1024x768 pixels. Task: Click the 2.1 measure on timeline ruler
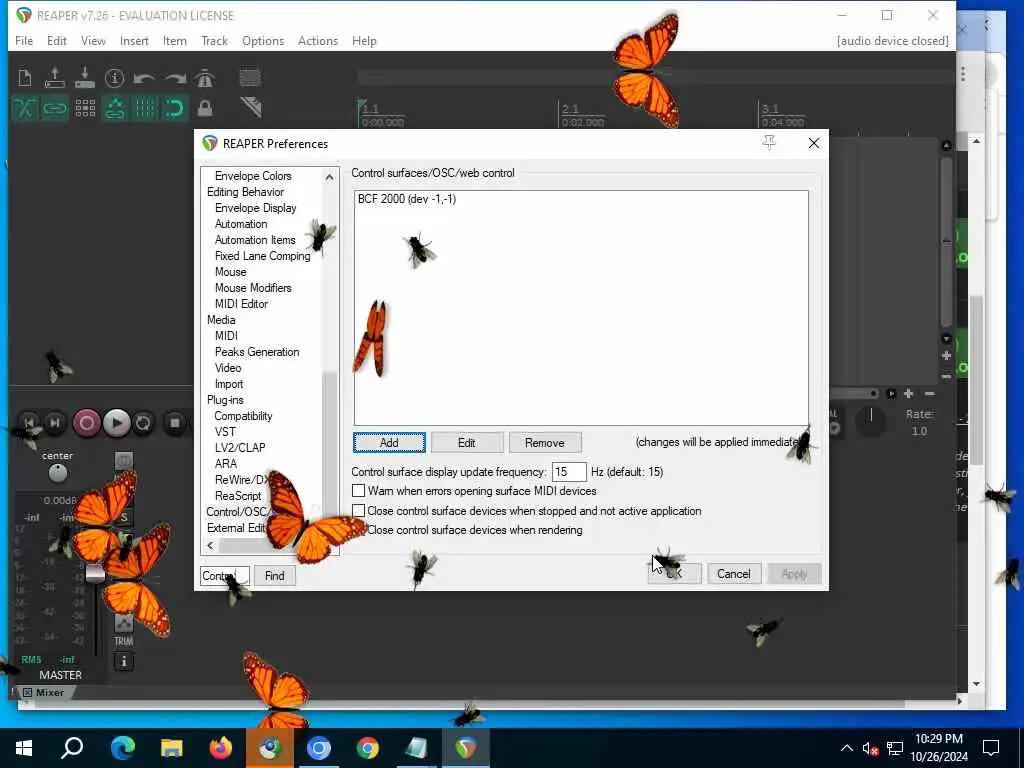570,108
